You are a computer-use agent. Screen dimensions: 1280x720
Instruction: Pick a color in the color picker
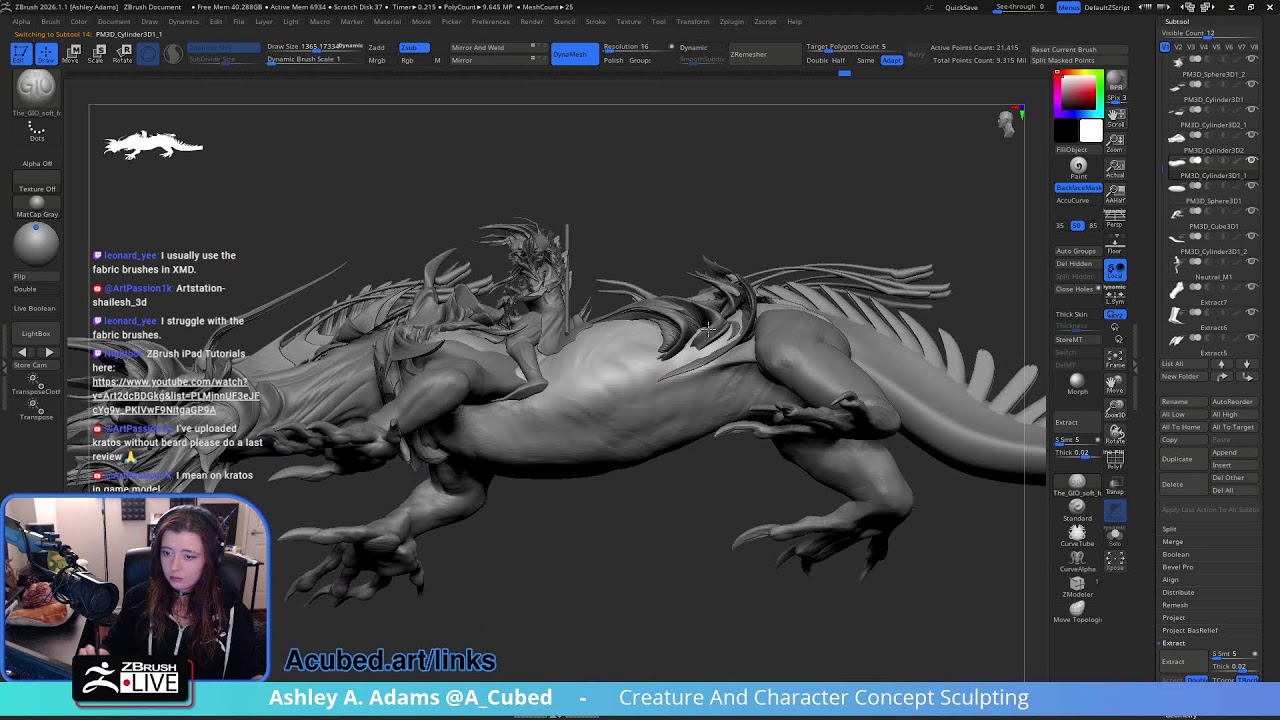[1079, 92]
